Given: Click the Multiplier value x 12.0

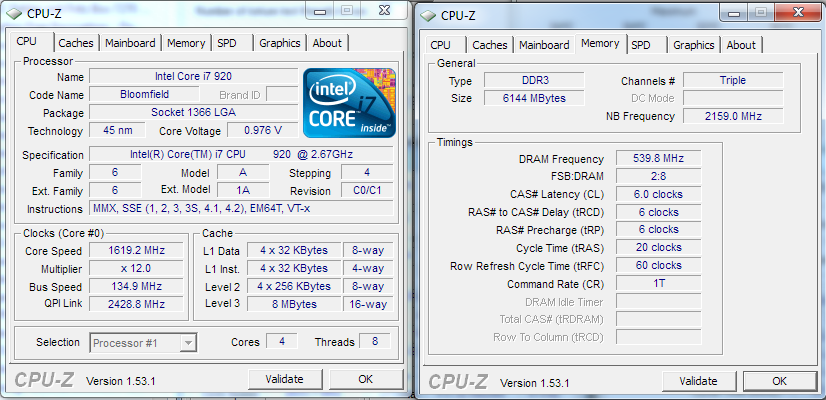Looking at the screenshot, I should click(136, 268).
